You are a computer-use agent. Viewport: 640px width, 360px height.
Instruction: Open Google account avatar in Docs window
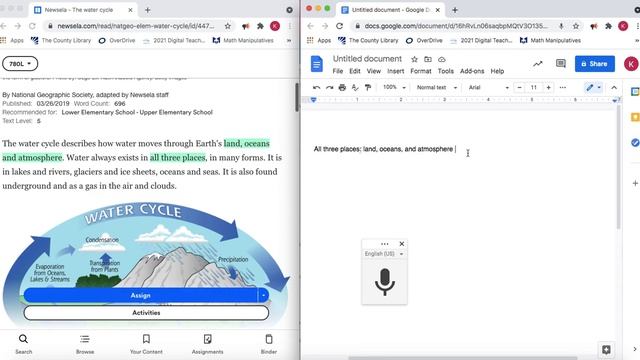[x=631, y=64]
